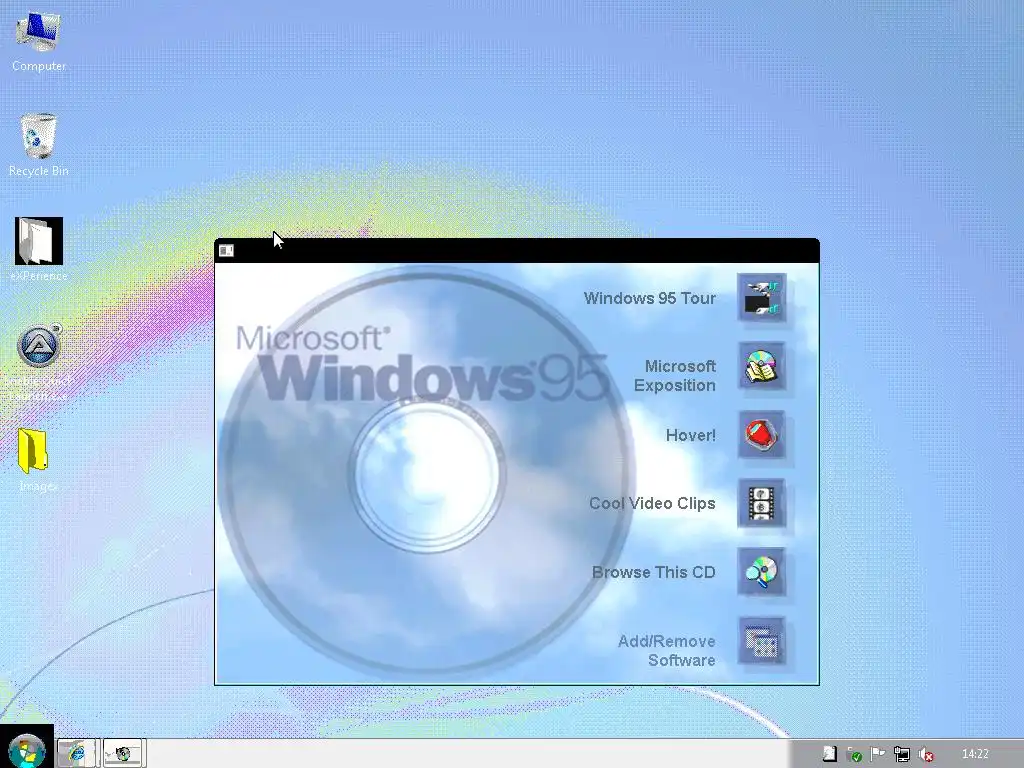The height and width of the screenshot is (768, 1024).
Task: Click the Browse This CD label
Action: pyautogui.click(x=654, y=572)
